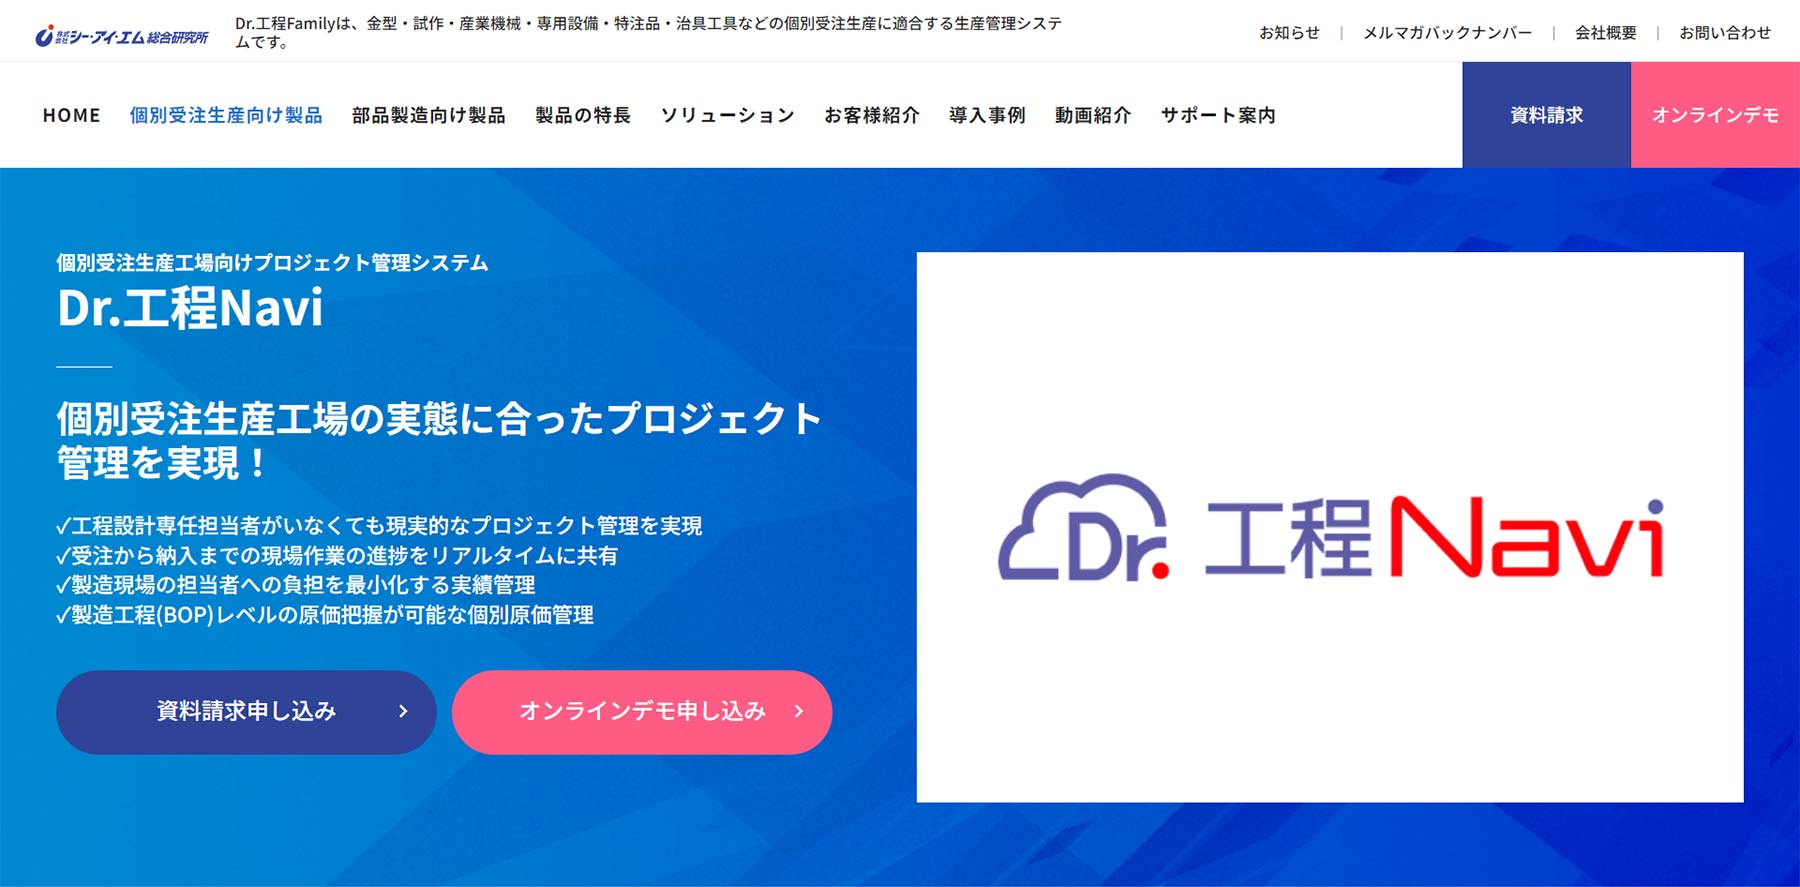This screenshot has height=887, width=1800.
Task: Click the 資料請求申し込み button
Action: click(246, 712)
